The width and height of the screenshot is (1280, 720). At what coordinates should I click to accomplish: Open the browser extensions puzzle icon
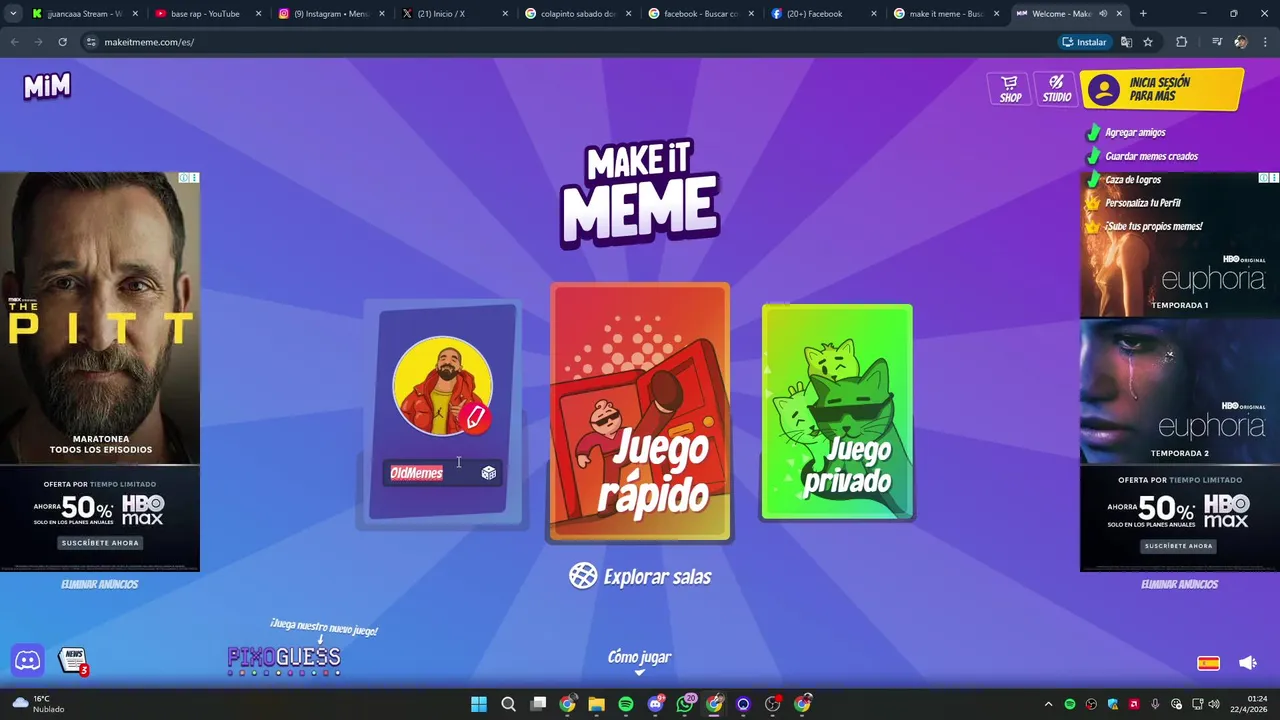(x=1181, y=42)
